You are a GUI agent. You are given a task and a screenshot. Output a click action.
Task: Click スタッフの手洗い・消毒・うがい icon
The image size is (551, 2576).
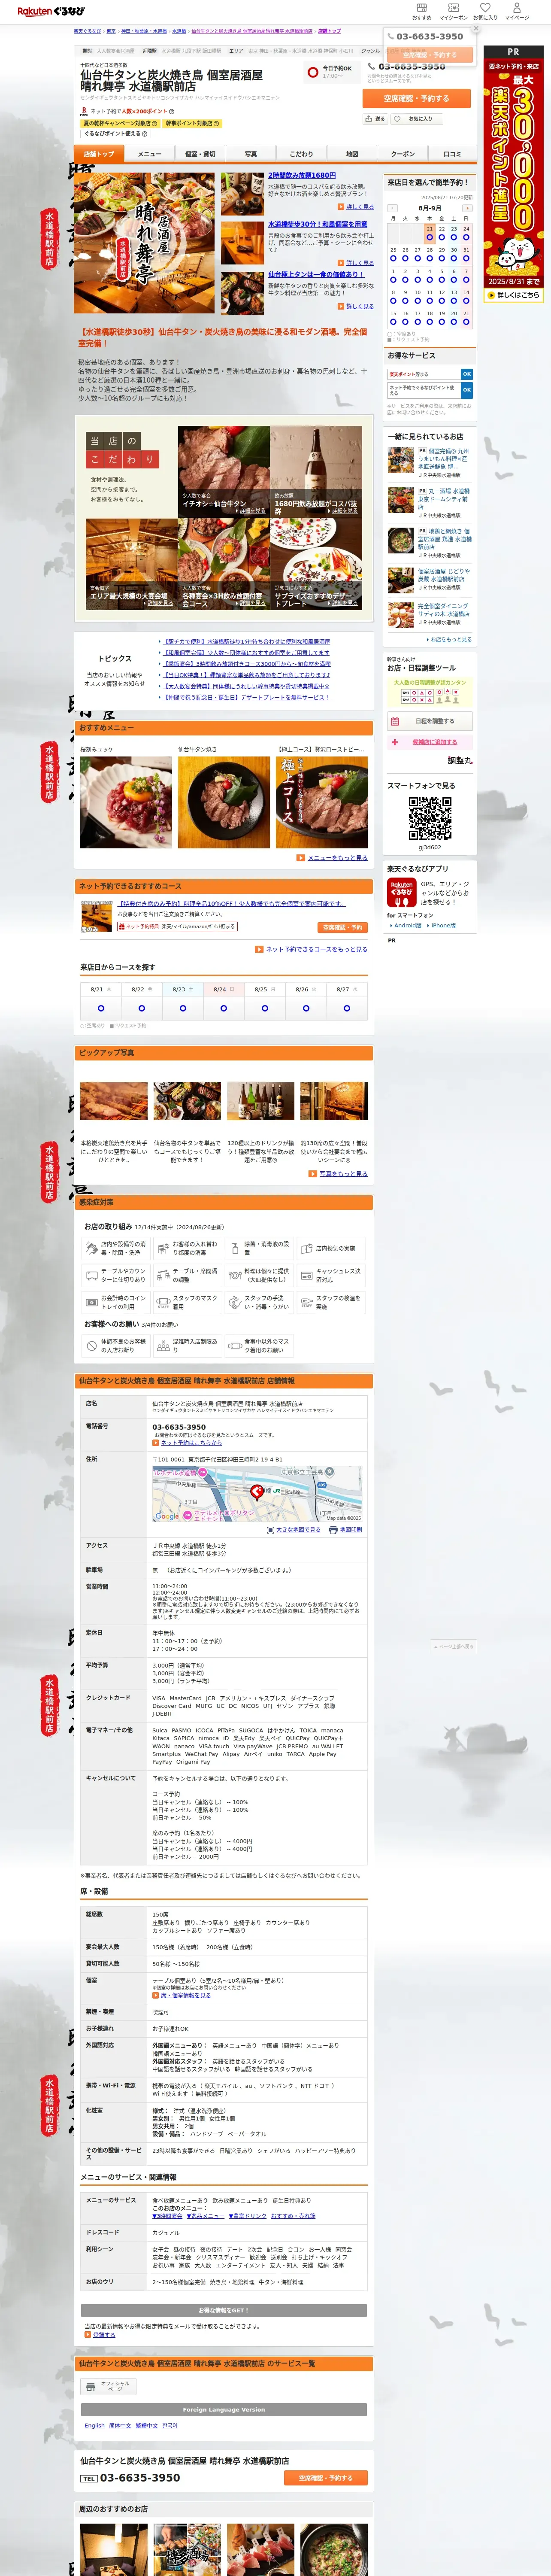[x=235, y=1302]
